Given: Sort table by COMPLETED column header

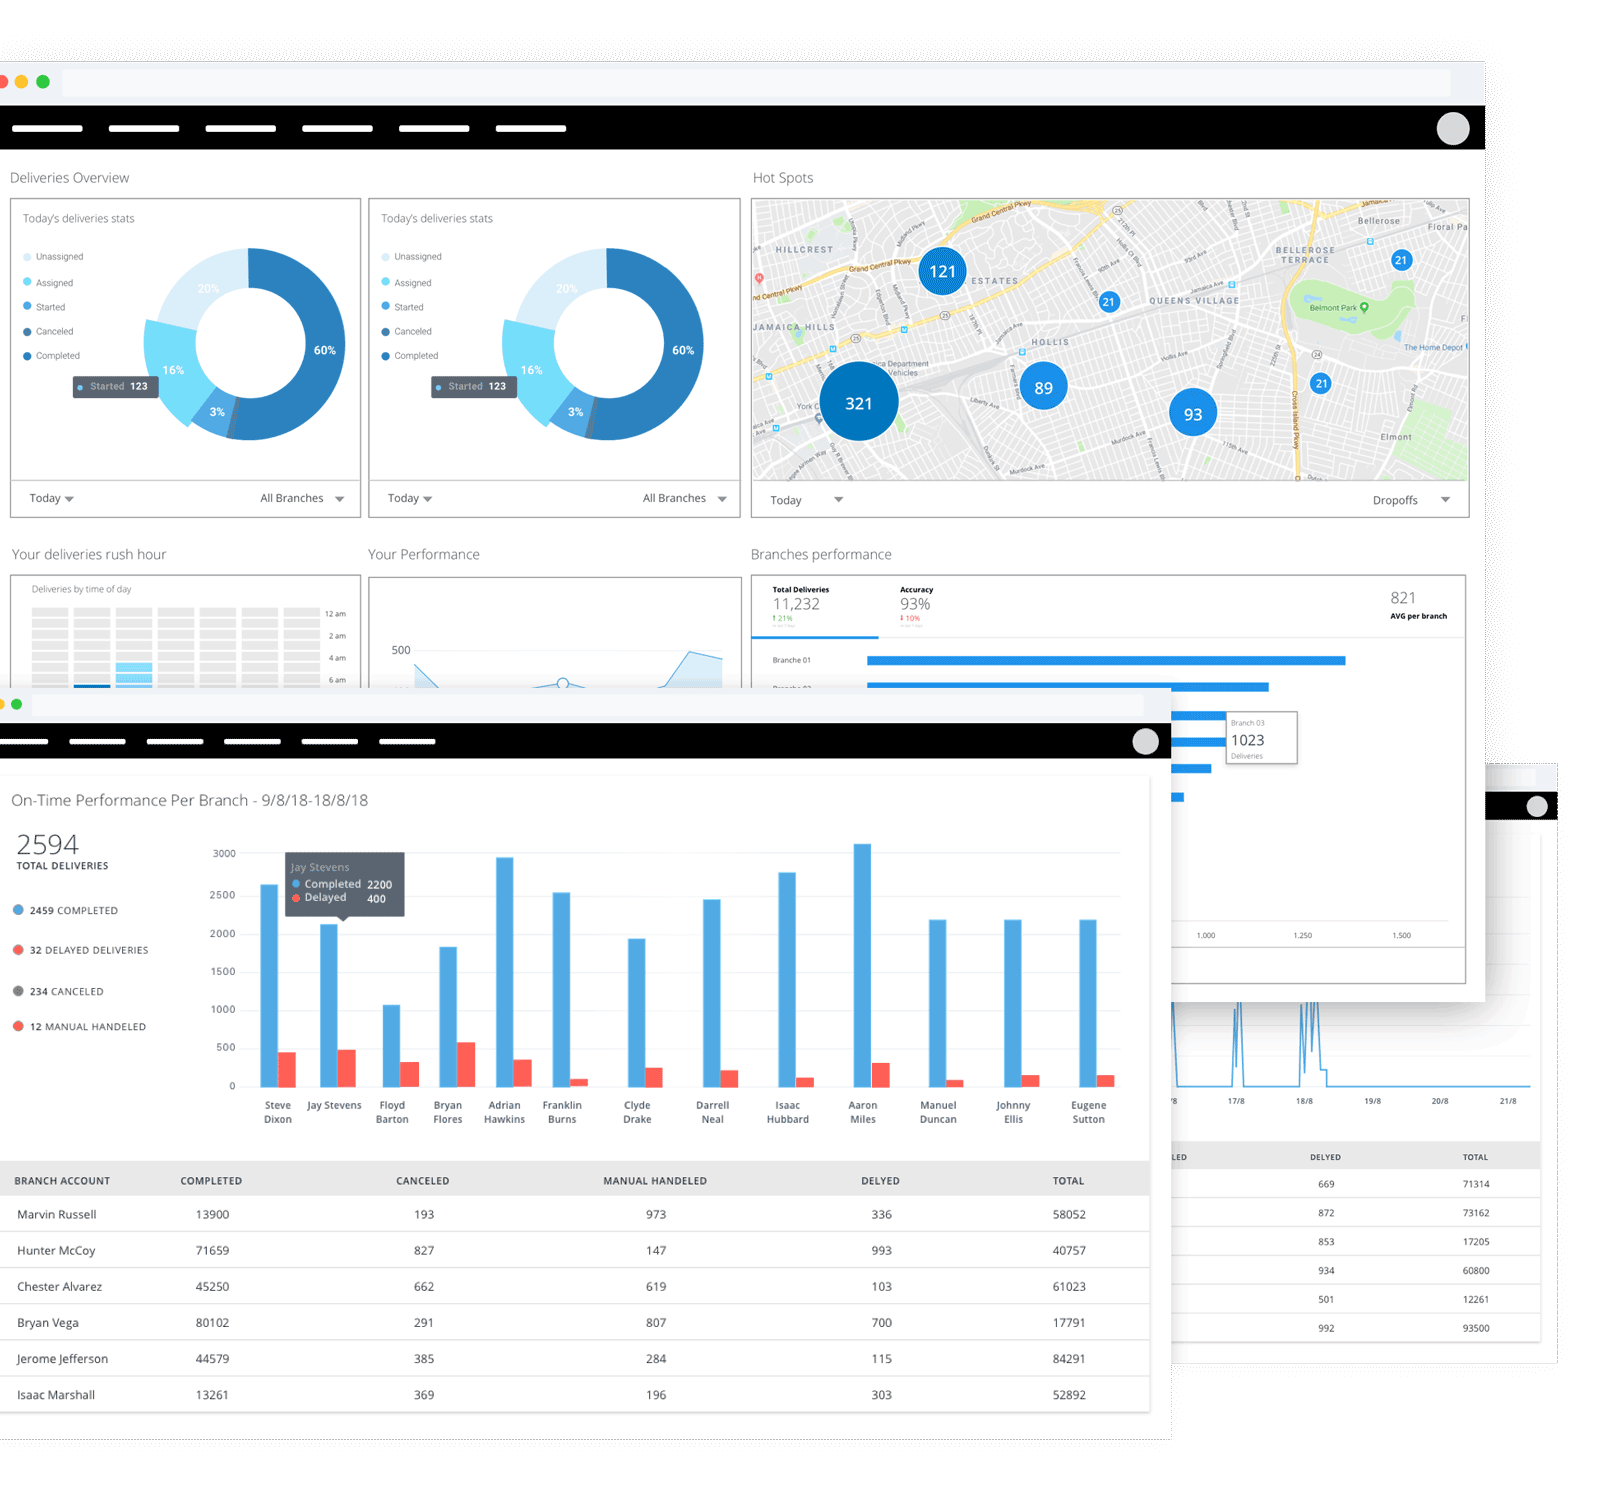Looking at the screenshot, I should [211, 1180].
